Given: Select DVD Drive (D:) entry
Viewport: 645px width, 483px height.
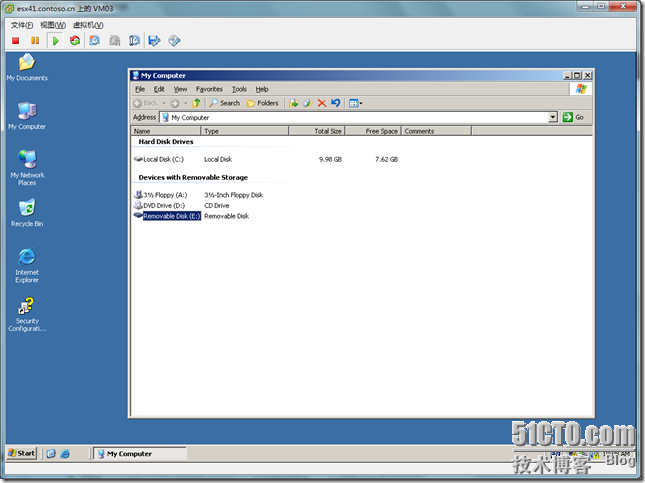Looking at the screenshot, I should pyautogui.click(x=160, y=206).
